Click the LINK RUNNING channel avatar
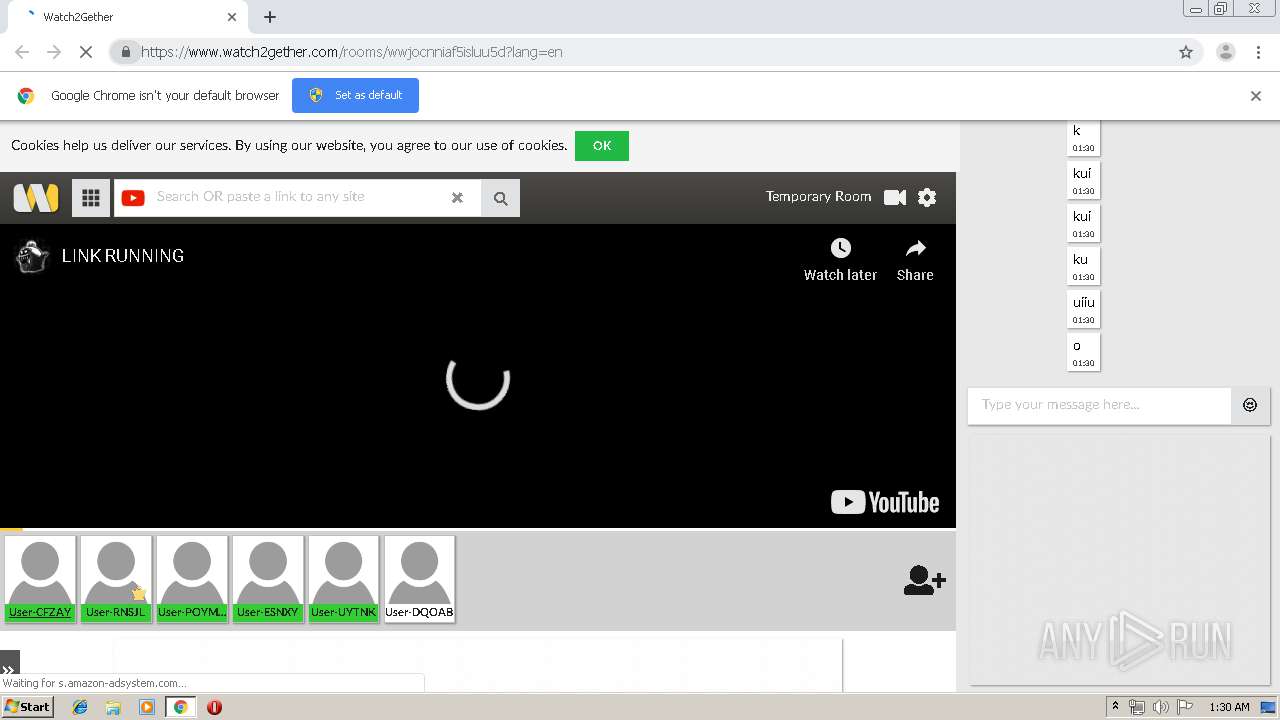The height and width of the screenshot is (720, 1280). [x=33, y=256]
